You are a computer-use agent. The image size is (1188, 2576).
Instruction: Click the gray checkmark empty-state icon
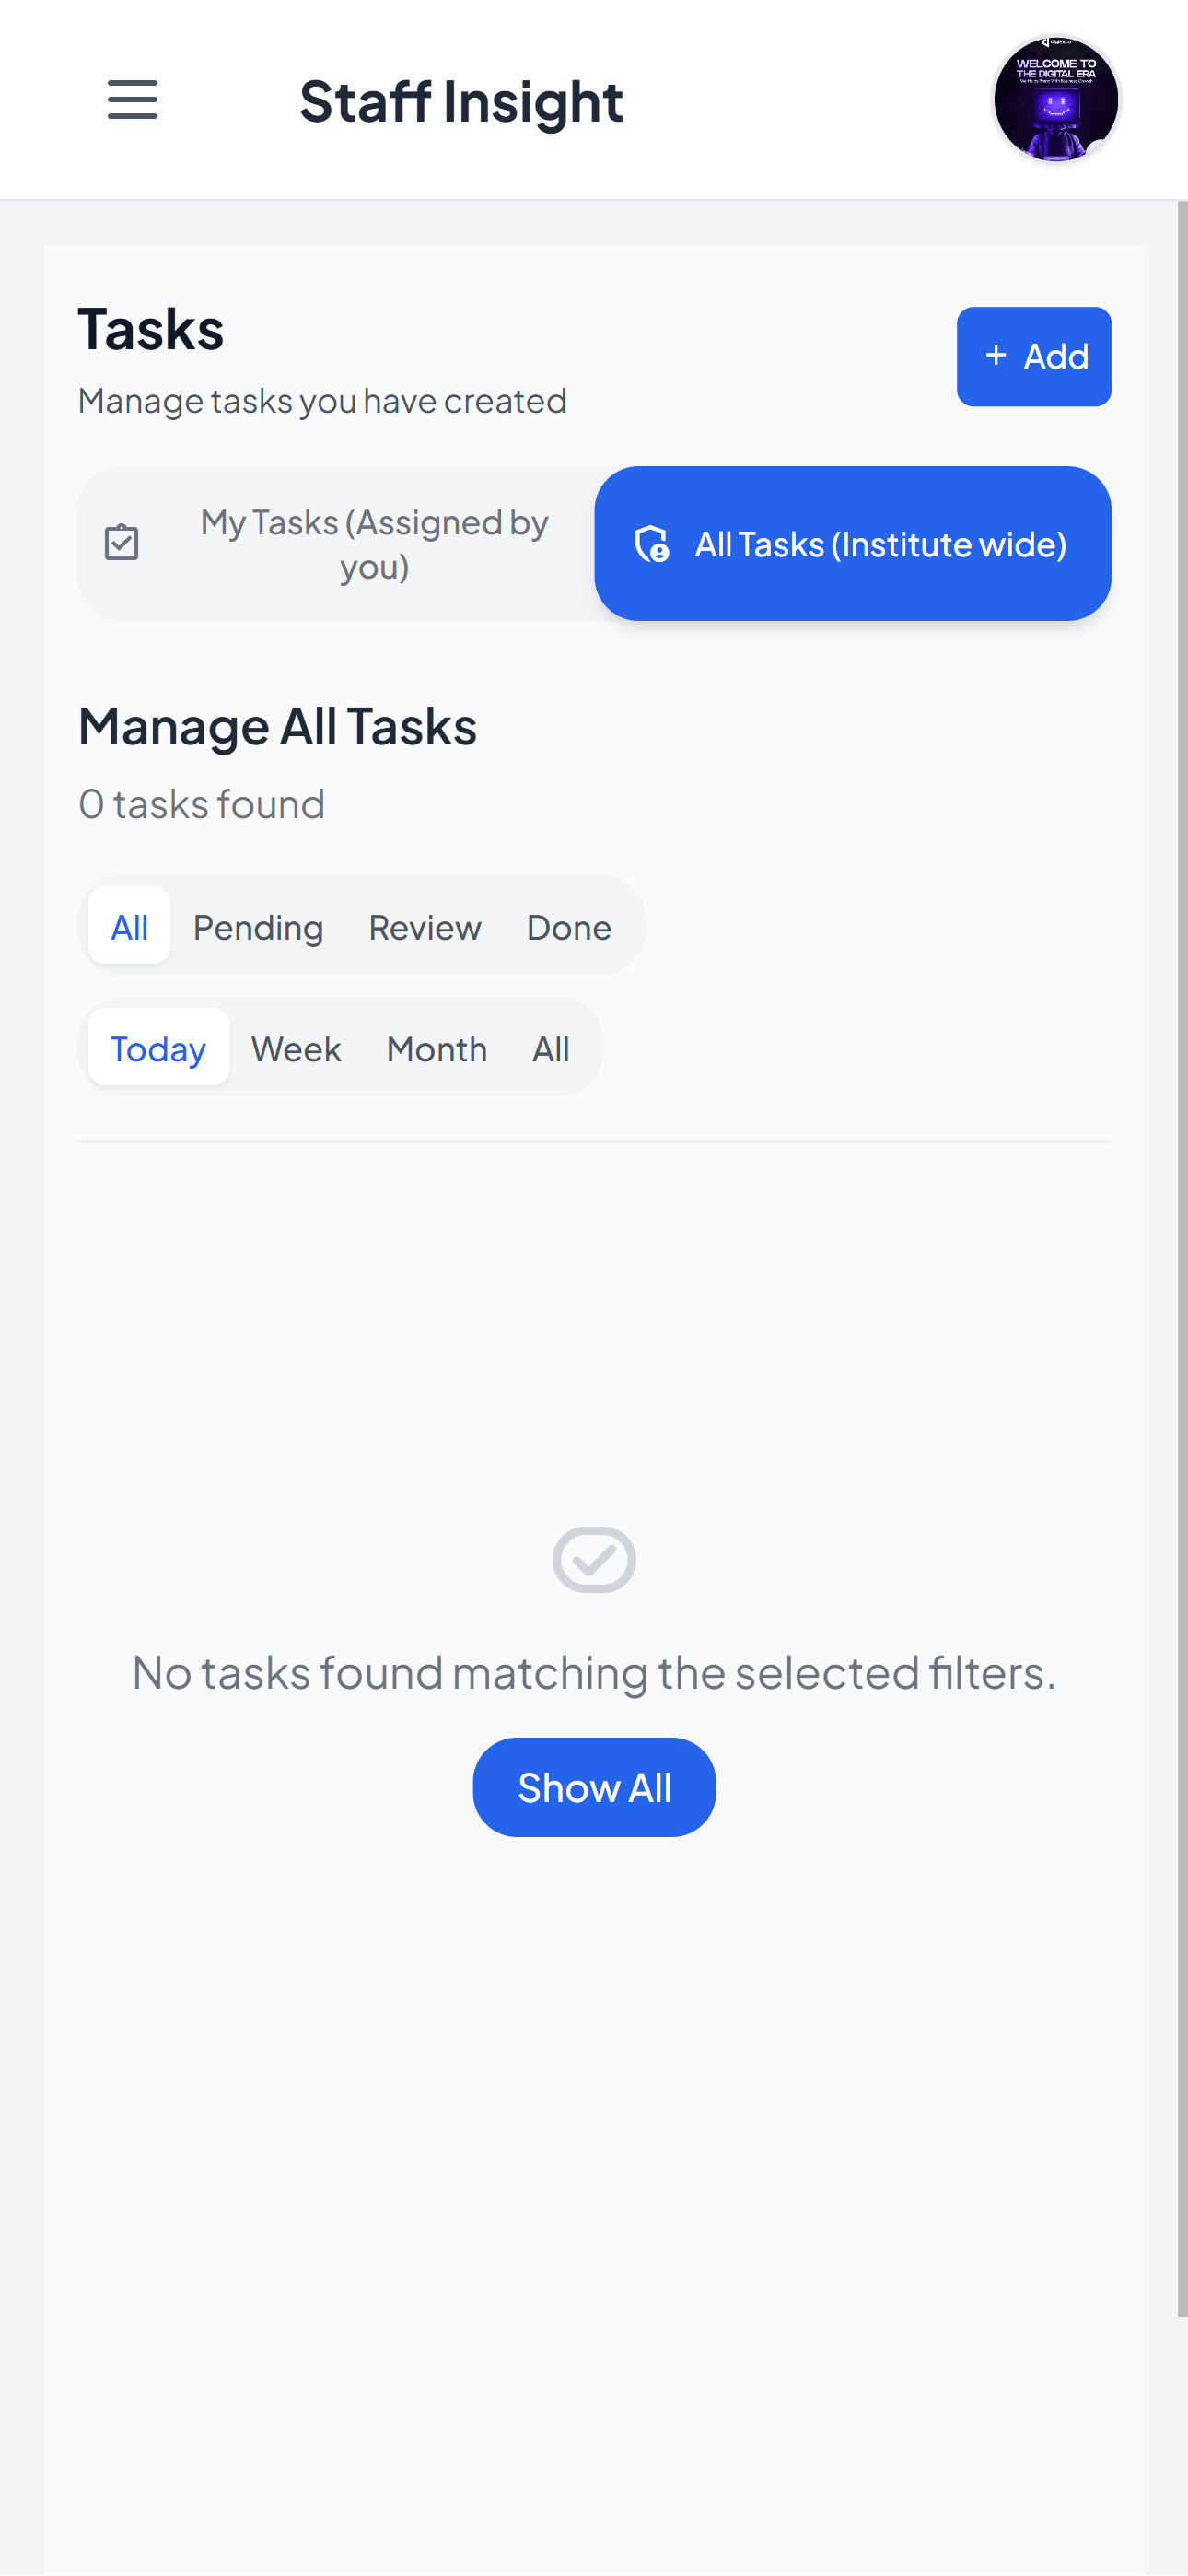[x=594, y=1559]
